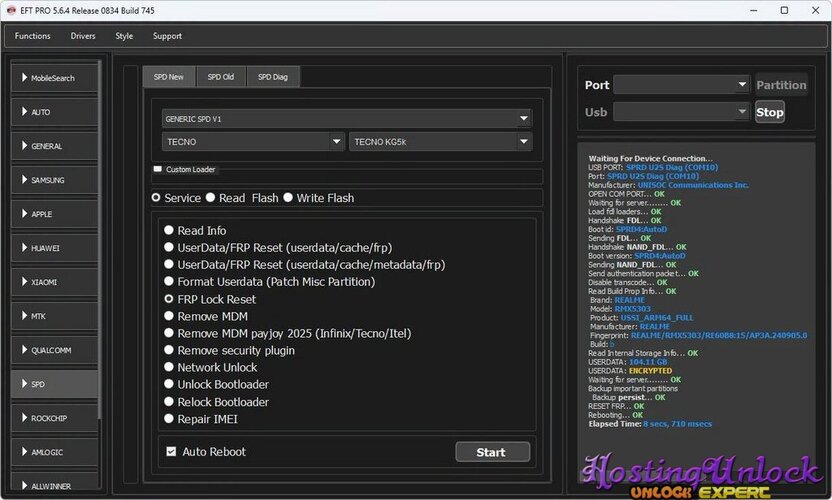This screenshot has height=500, width=832.
Task: Select the Relock Bootloader option
Action: click(169, 401)
